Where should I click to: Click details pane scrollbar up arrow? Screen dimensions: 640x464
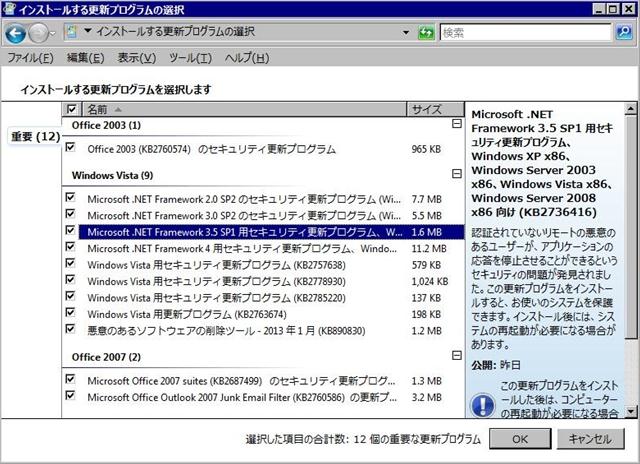631,109
